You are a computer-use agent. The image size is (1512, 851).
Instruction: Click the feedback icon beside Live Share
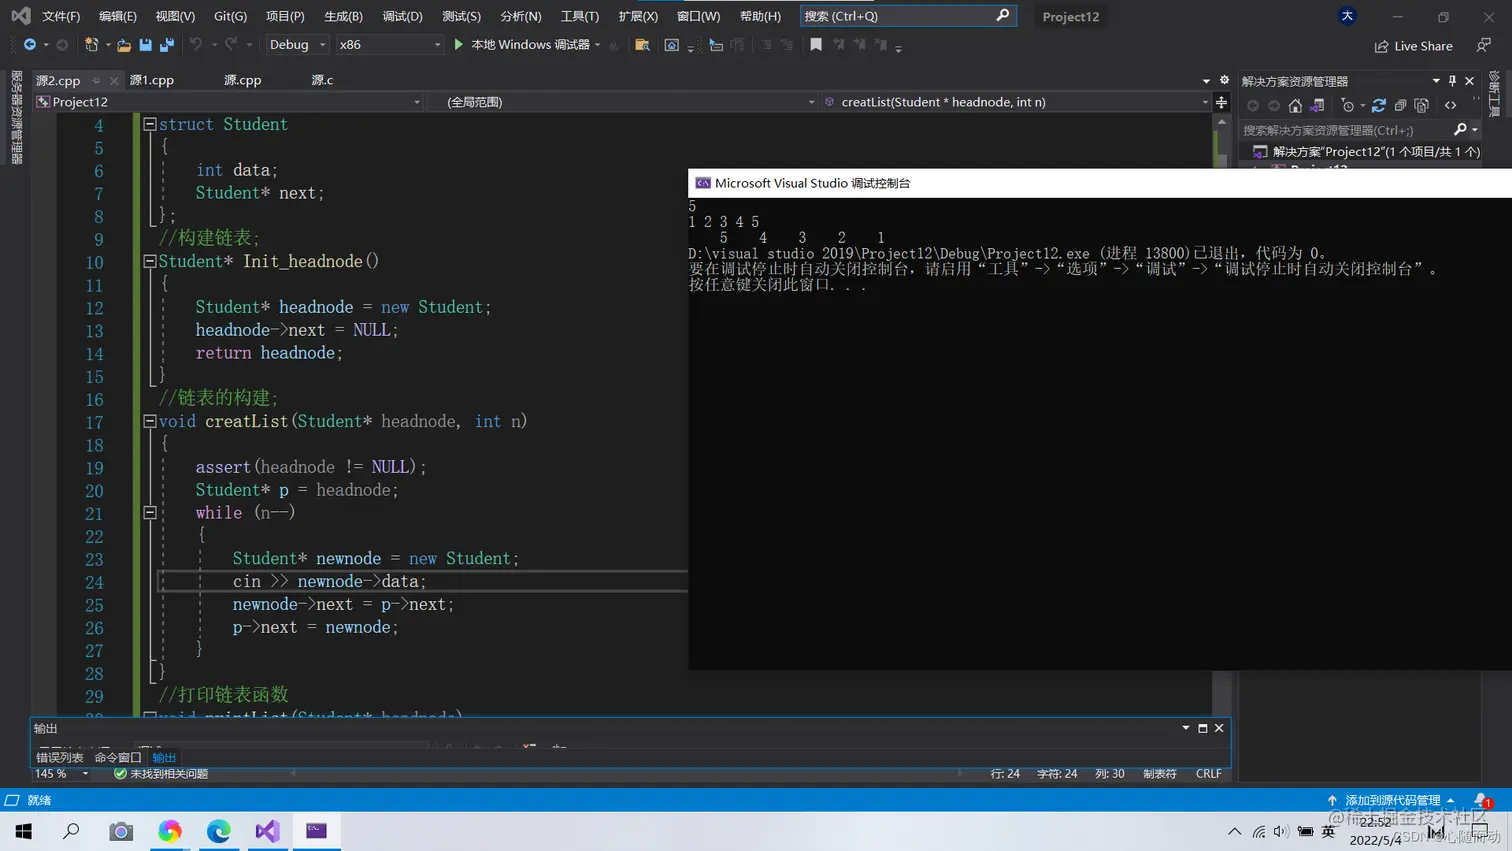point(1484,46)
